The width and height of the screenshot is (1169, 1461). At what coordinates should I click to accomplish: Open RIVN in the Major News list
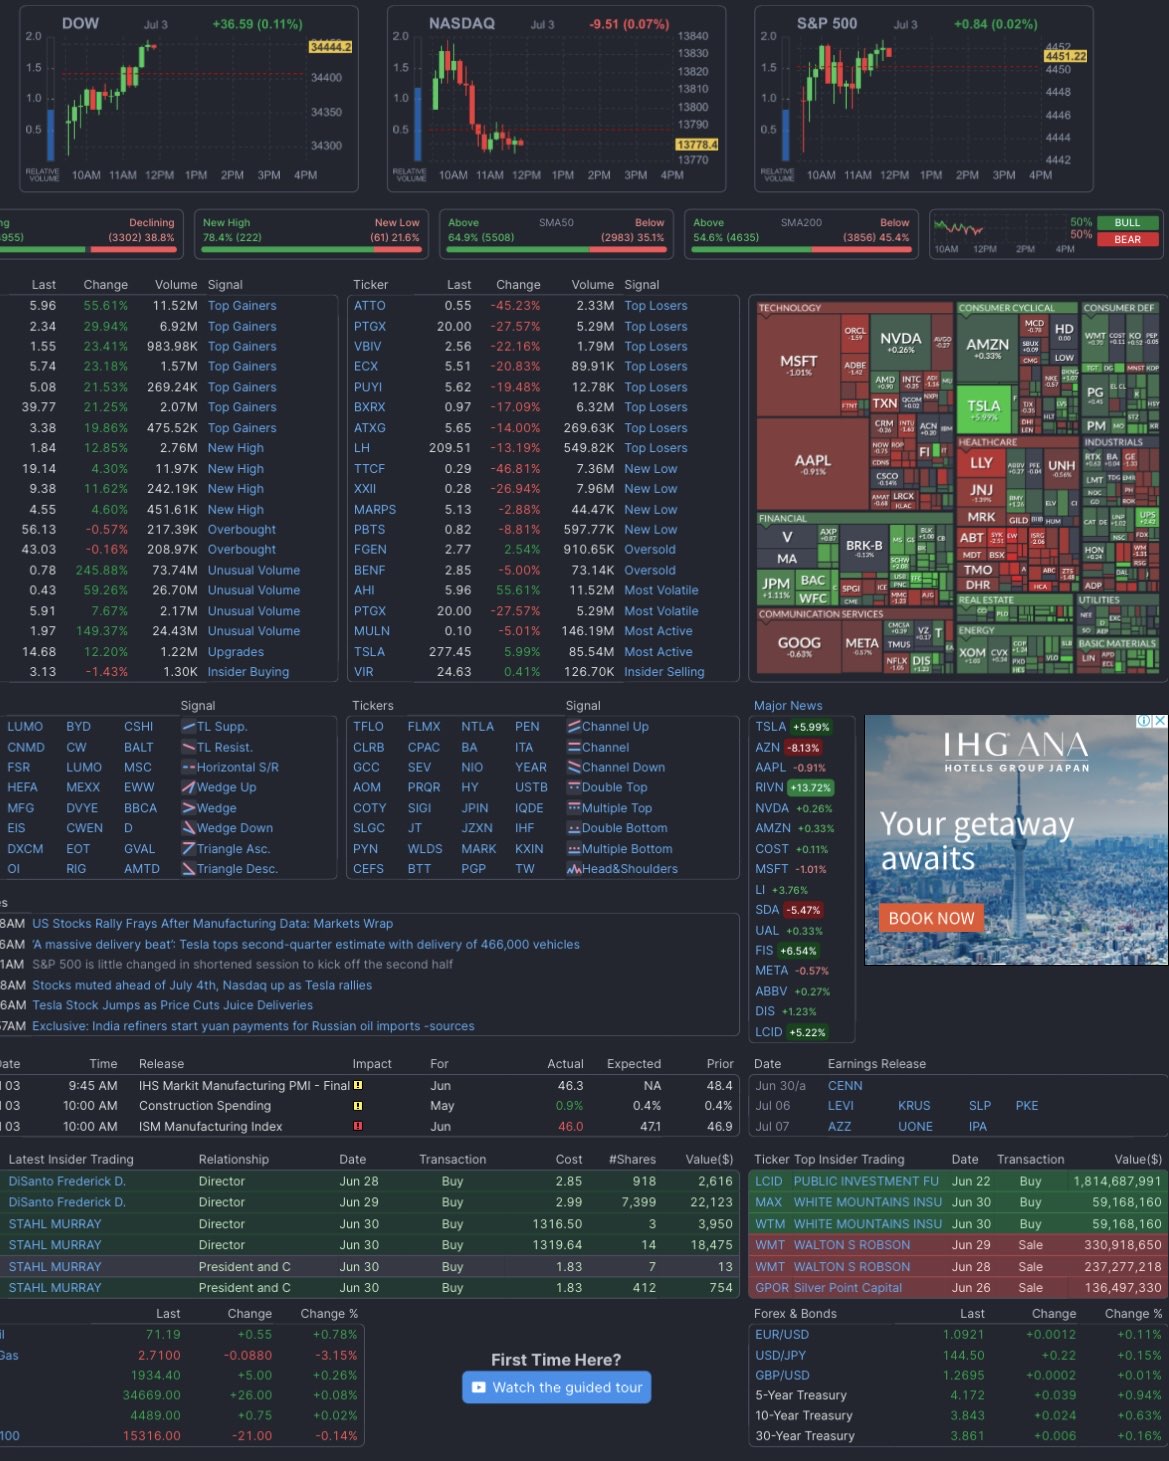point(769,788)
